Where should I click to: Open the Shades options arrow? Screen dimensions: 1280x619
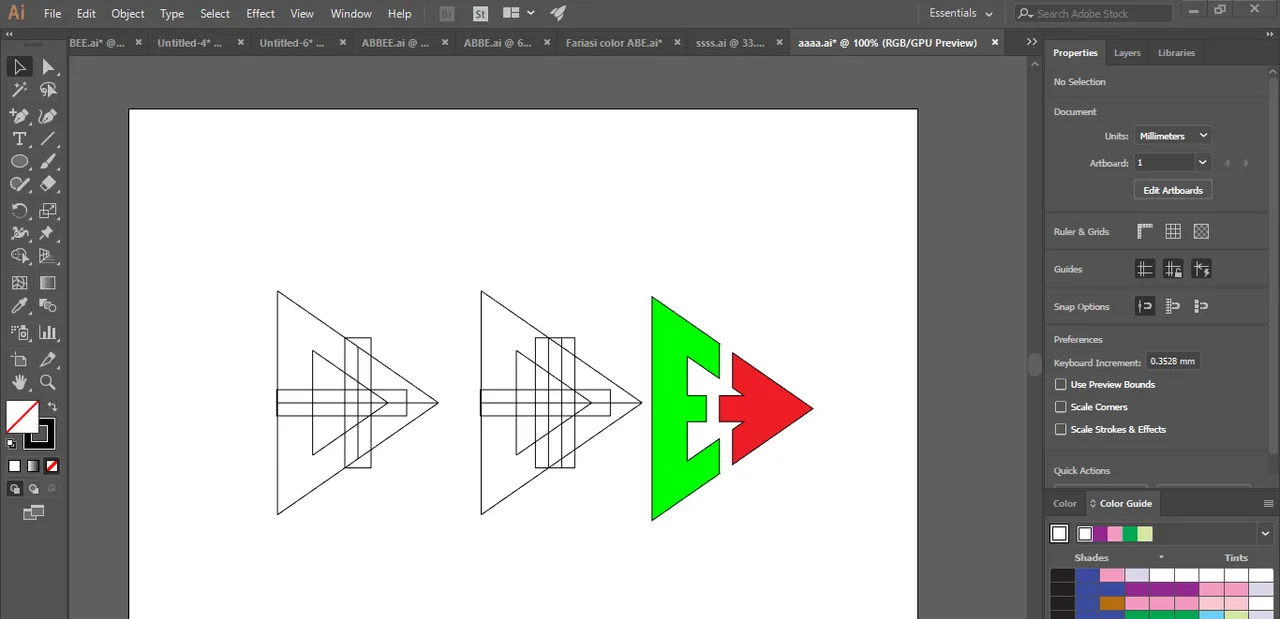point(1161,557)
